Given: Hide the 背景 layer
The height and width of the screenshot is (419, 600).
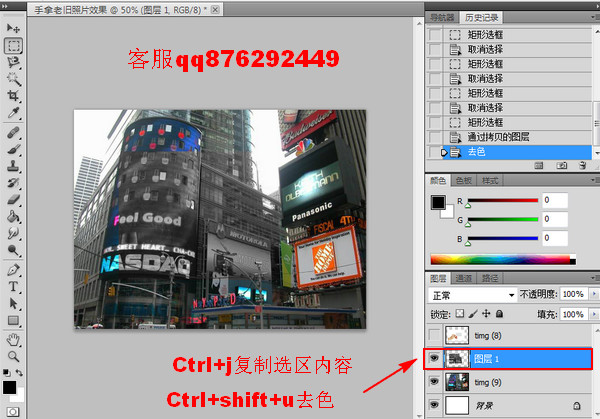Looking at the screenshot, I should coord(434,405).
